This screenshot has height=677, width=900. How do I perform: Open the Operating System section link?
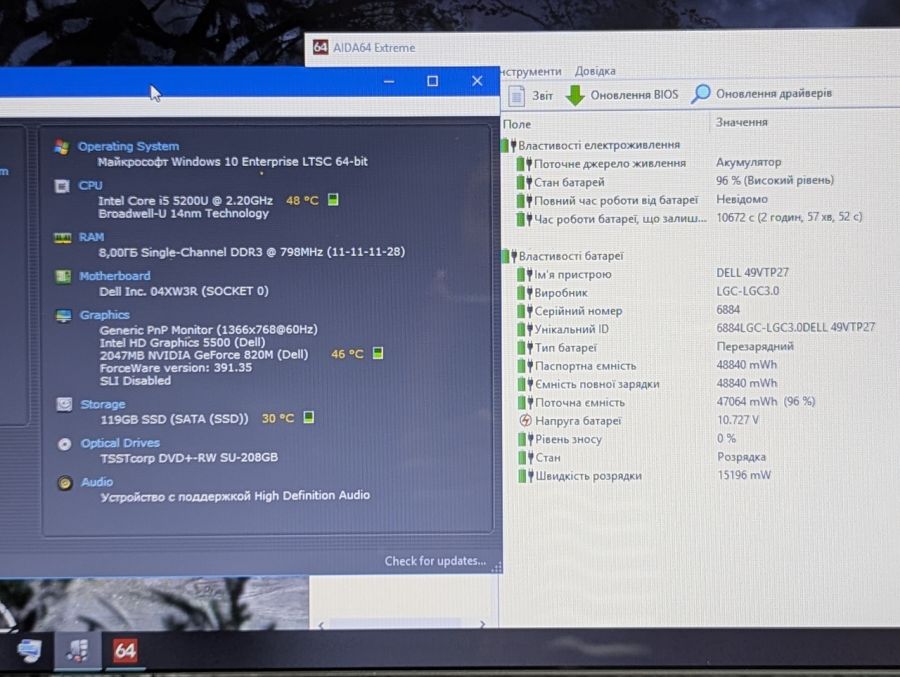coord(128,146)
